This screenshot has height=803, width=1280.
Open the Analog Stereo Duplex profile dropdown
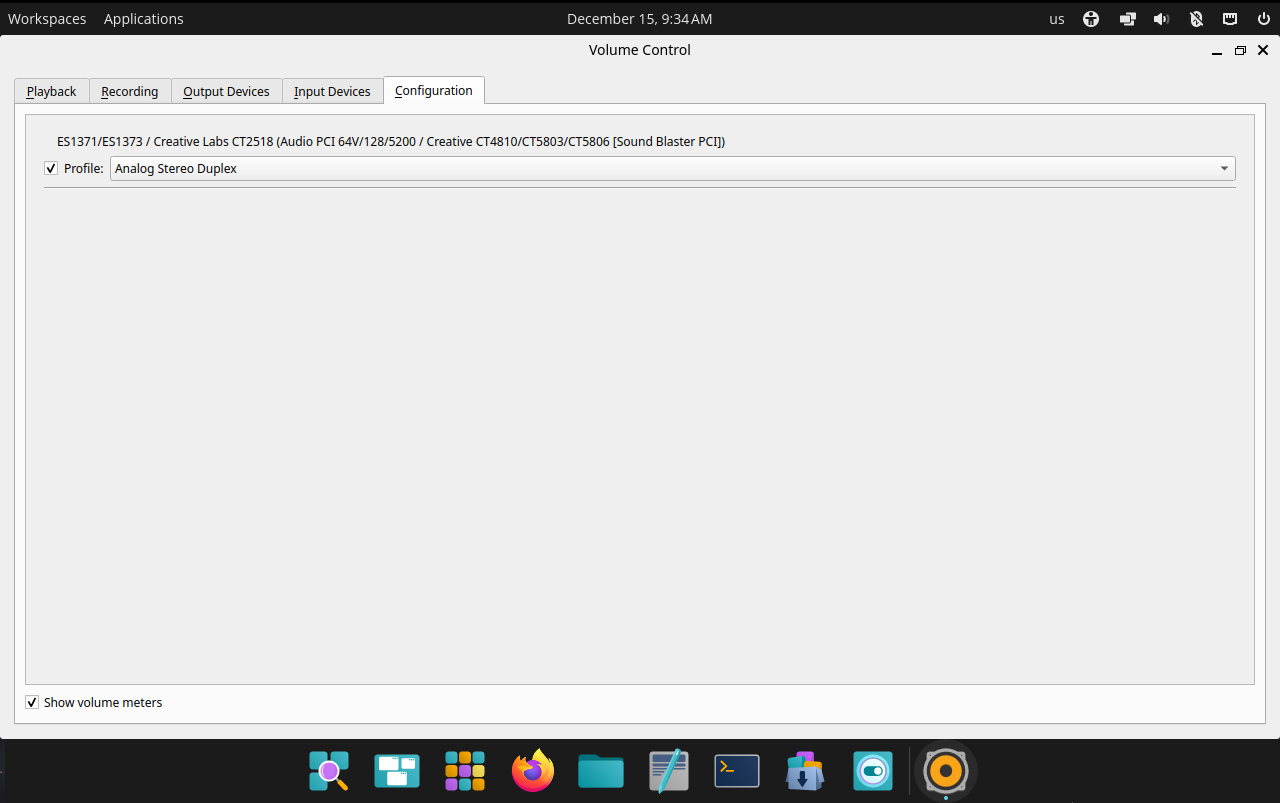(x=670, y=168)
